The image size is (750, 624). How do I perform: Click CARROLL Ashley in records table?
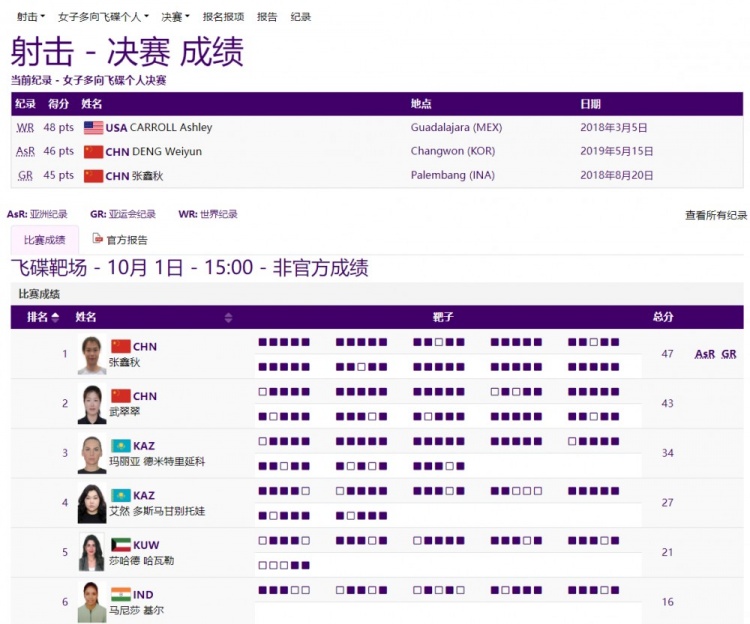click(x=171, y=128)
